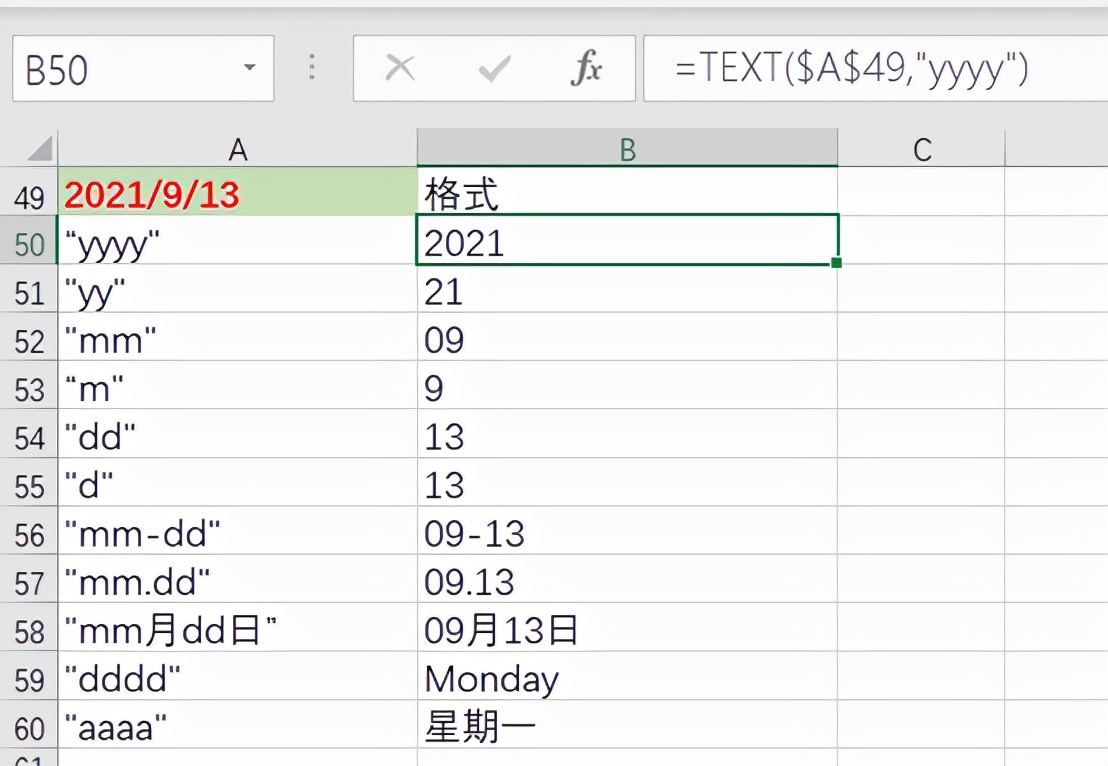Screen dimensions: 1108x766
Task: Select column A header
Action: coord(238,148)
